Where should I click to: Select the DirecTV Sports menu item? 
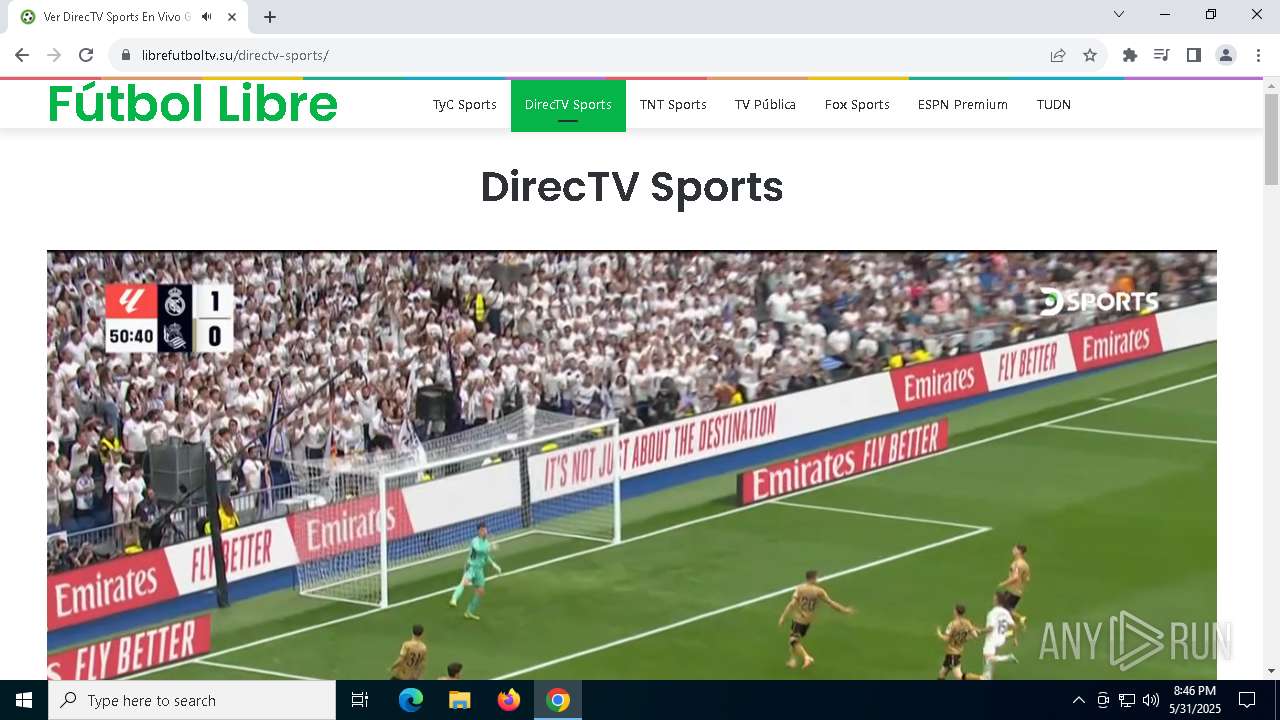(x=568, y=105)
